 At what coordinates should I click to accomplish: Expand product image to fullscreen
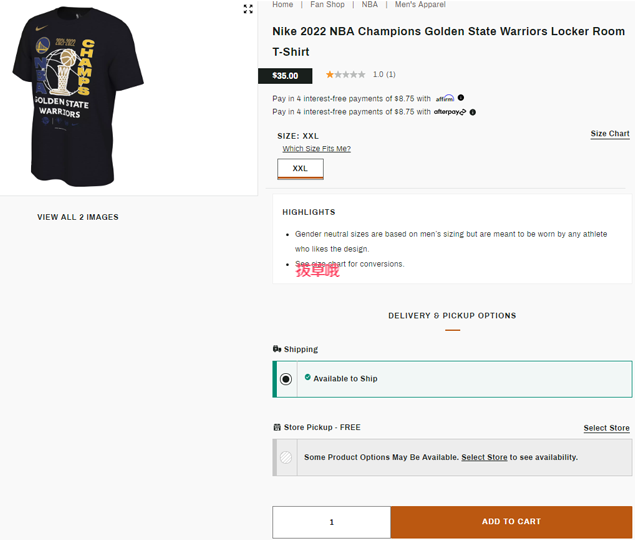pos(248,9)
